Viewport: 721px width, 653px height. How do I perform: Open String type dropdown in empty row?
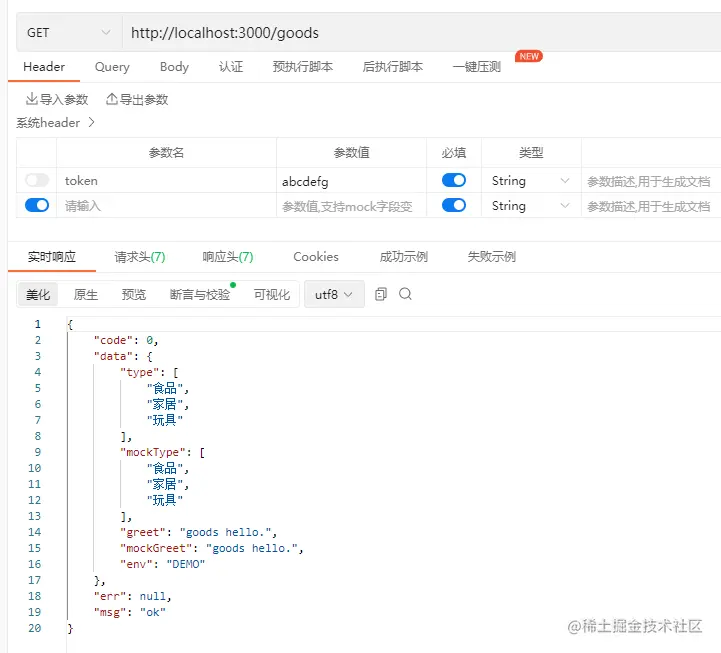pos(531,206)
